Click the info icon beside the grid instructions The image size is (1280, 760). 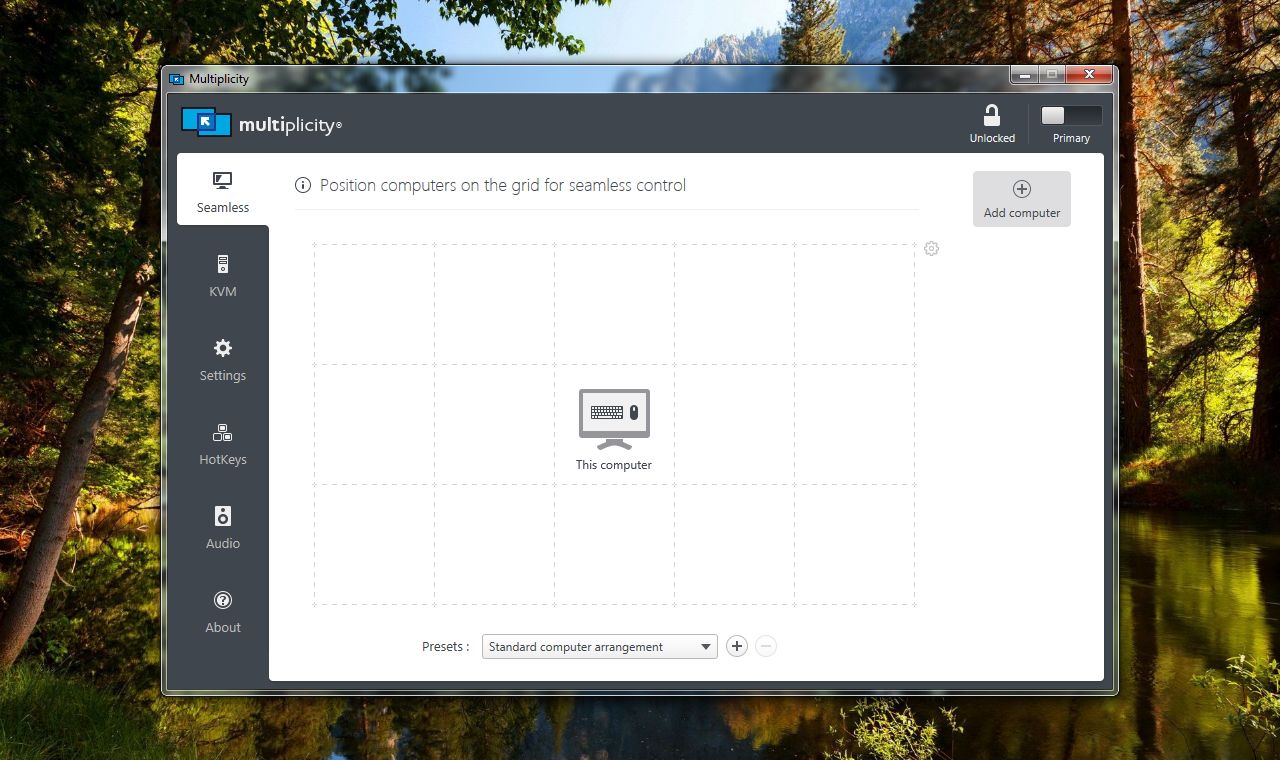point(301,185)
